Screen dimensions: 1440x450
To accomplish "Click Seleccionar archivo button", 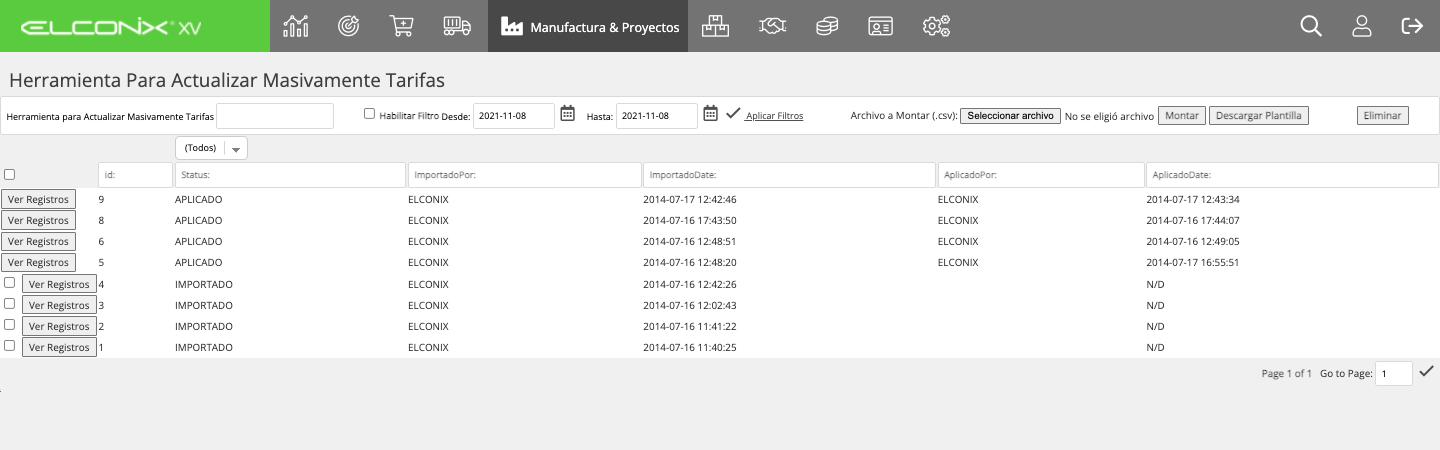I will pyautogui.click(x=1010, y=116).
